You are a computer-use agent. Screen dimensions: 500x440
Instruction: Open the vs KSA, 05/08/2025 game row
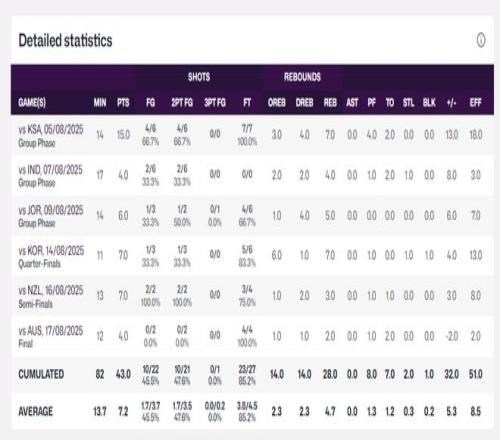tap(252, 135)
